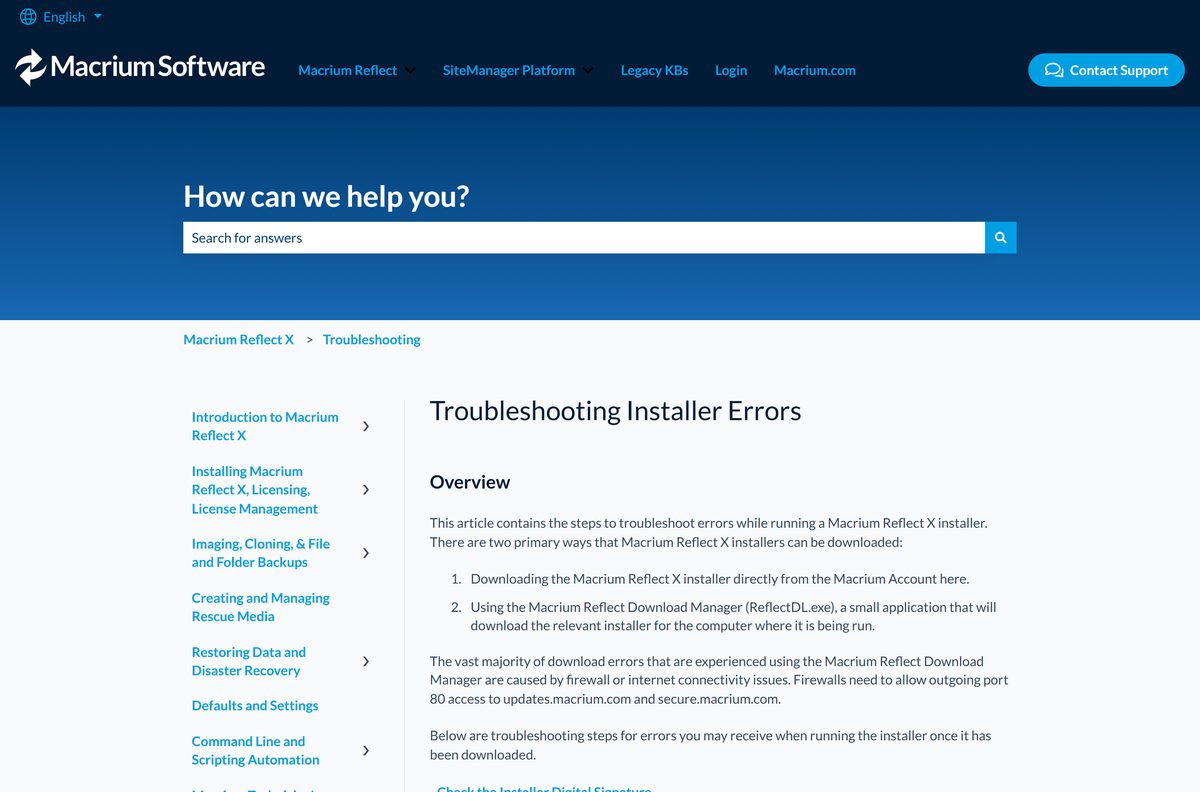Expand Restoring Data and Disaster Recovery chevron
Image resolution: width=1200 pixels, height=792 pixels.
pos(366,661)
